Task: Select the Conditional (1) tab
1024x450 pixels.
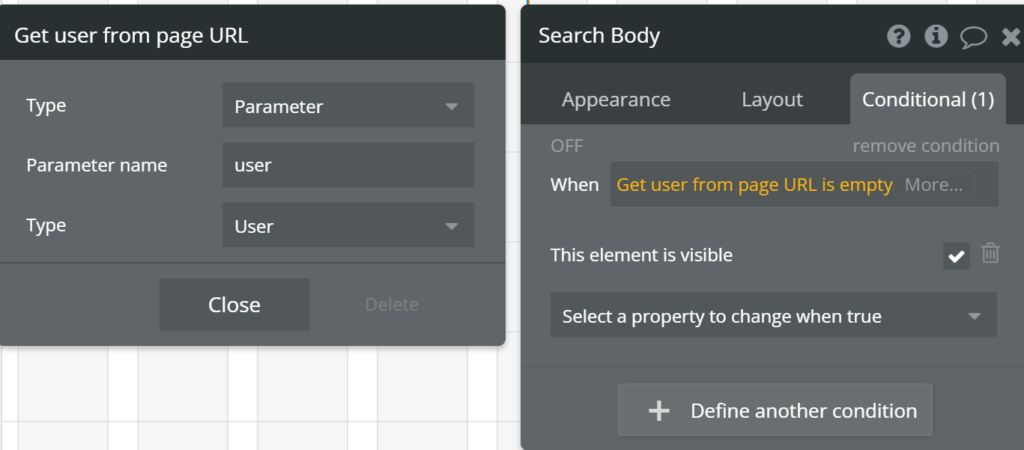Action: tap(928, 99)
